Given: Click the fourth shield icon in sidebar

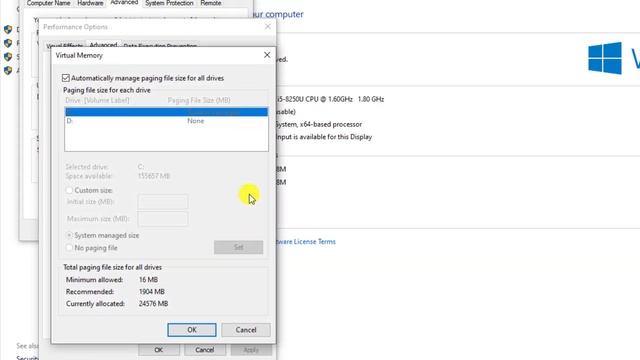Looking at the screenshot, I should coord(8,70).
